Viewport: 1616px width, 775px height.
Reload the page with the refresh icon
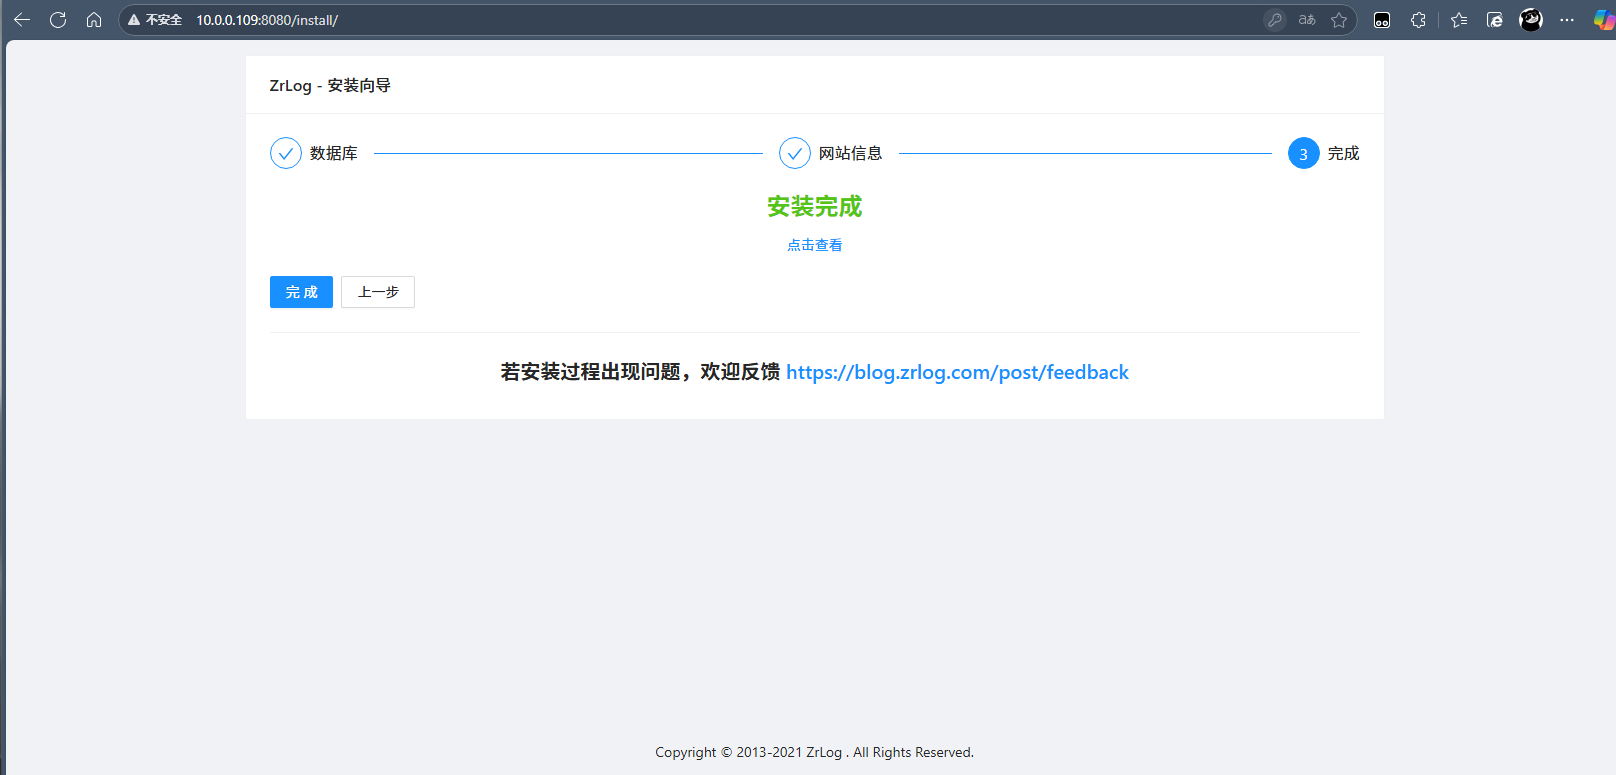pyautogui.click(x=58, y=20)
